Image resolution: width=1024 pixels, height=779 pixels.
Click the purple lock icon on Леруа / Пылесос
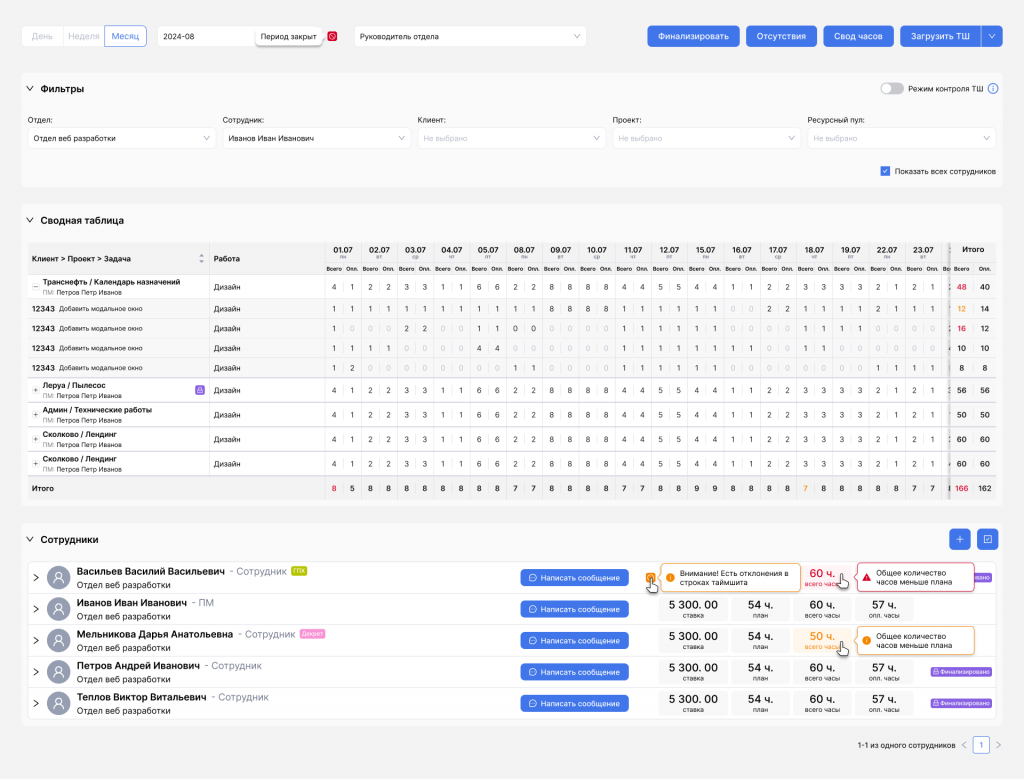click(200, 390)
